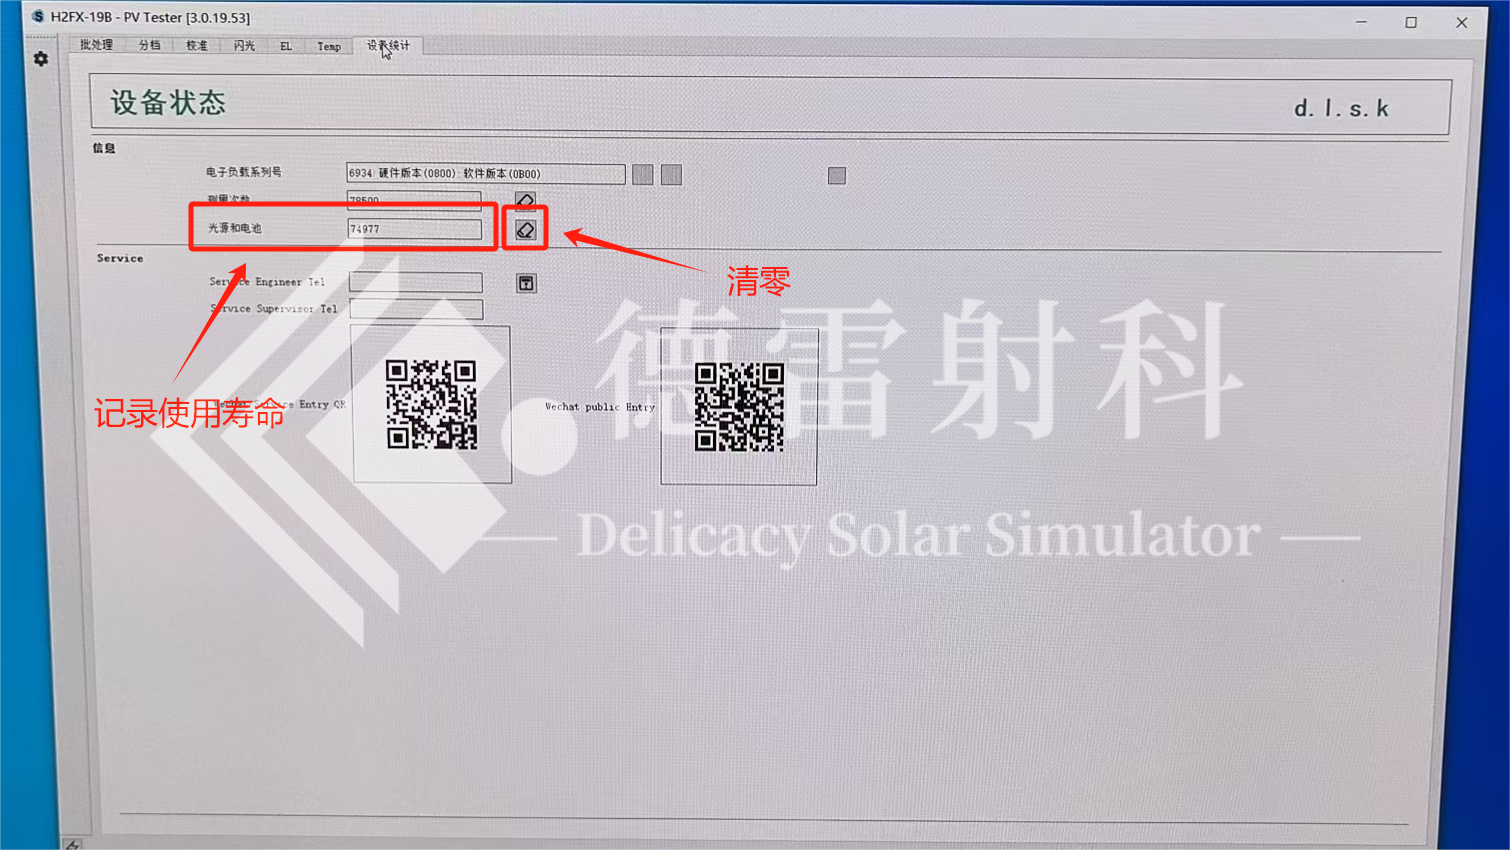Open the Temp tab
This screenshot has height=850, width=1510.
coord(329,46)
